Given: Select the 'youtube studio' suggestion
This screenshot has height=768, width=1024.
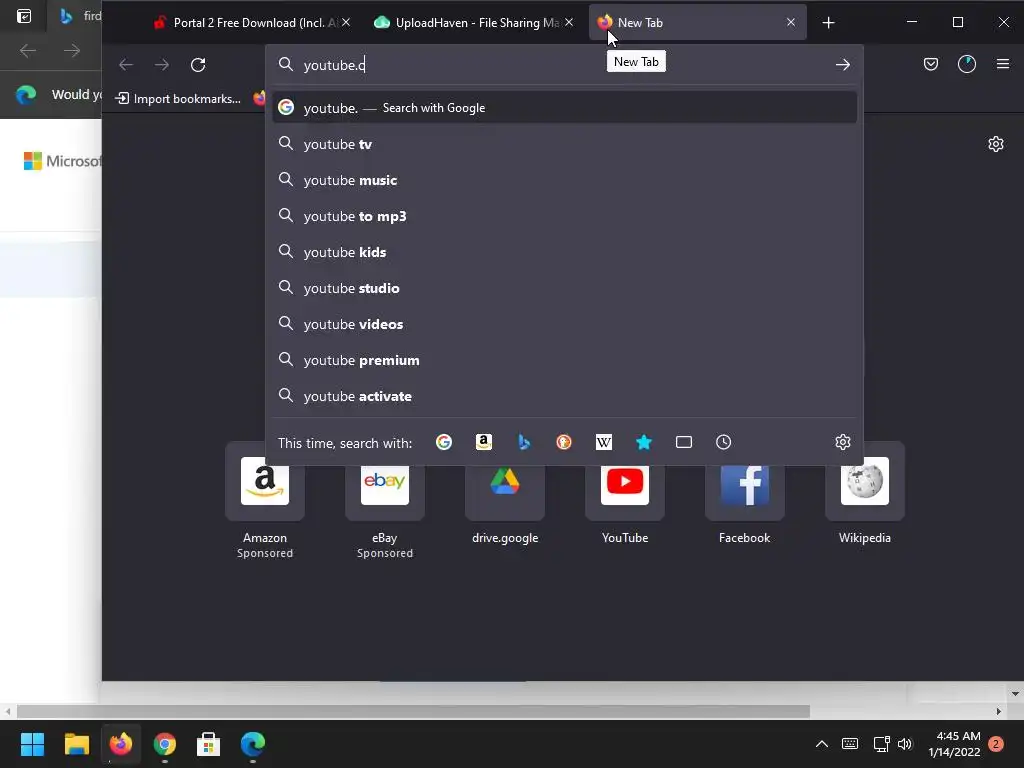Looking at the screenshot, I should pos(564,288).
